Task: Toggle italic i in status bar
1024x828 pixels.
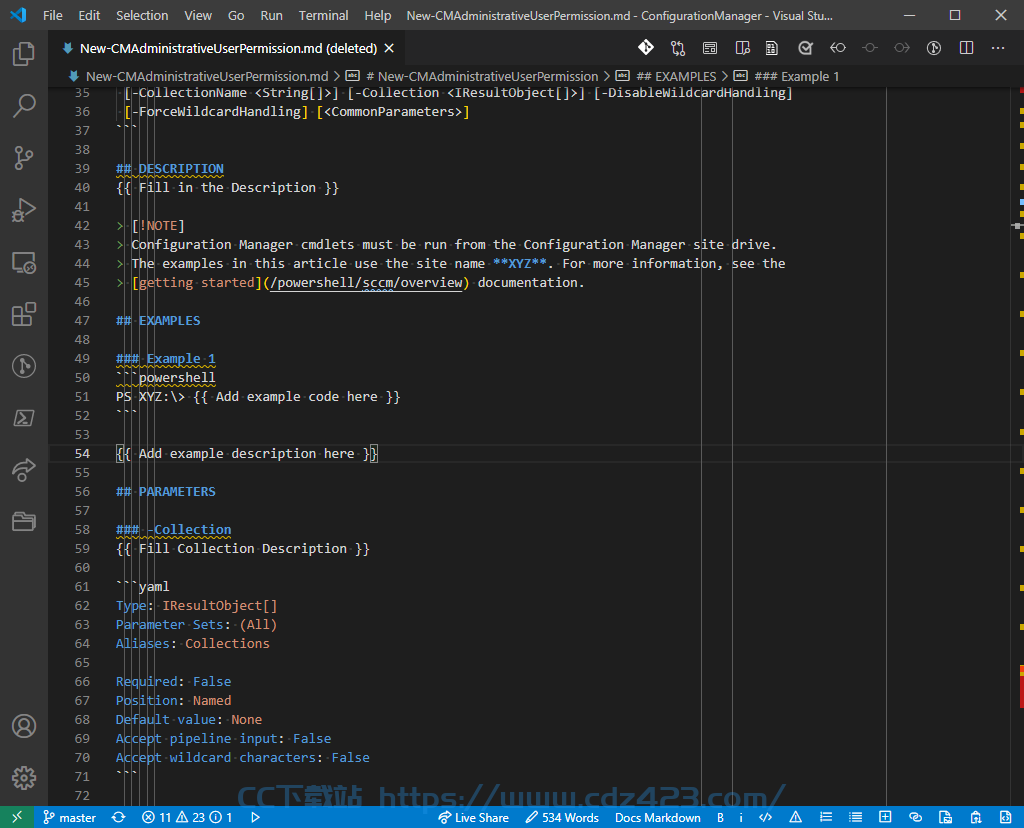Action: pyautogui.click(x=741, y=817)
